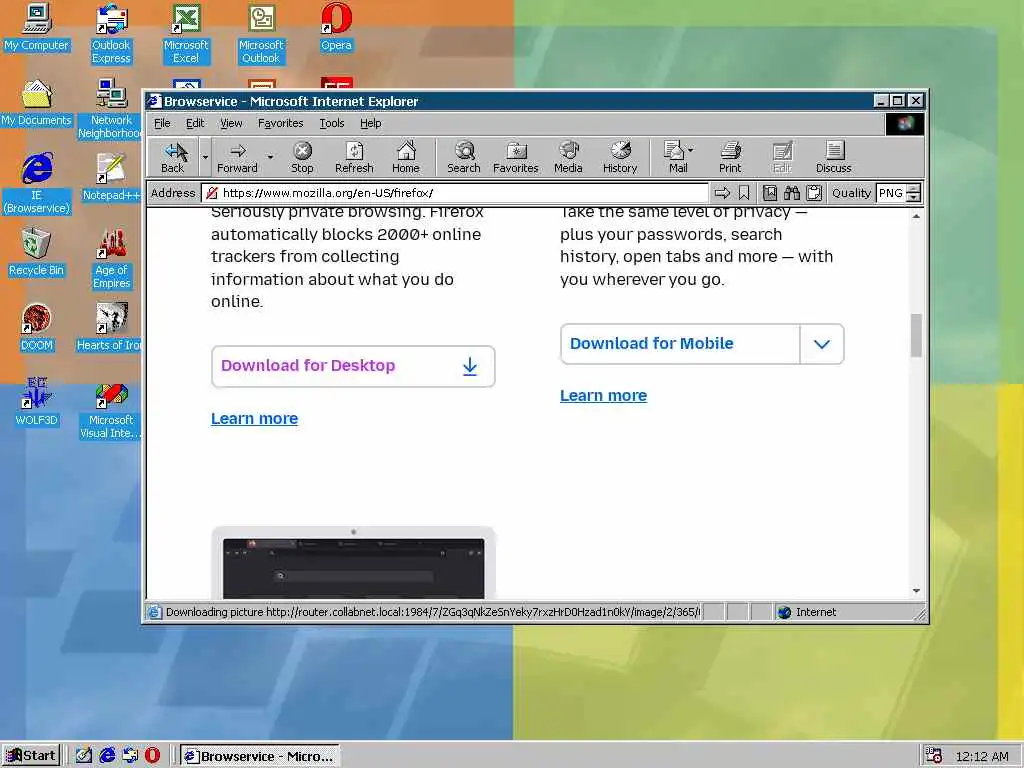Screen dimensions: 1024x768
Task: Expand the Back button history dropdown arrow
Action: [205, 157]
